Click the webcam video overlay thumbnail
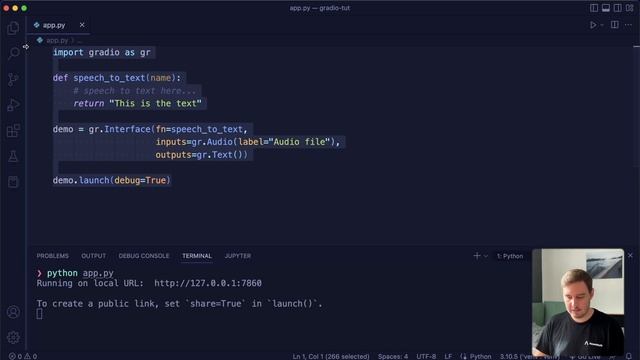The width and height of the screenshot is (640, 360). coord(578,302)
